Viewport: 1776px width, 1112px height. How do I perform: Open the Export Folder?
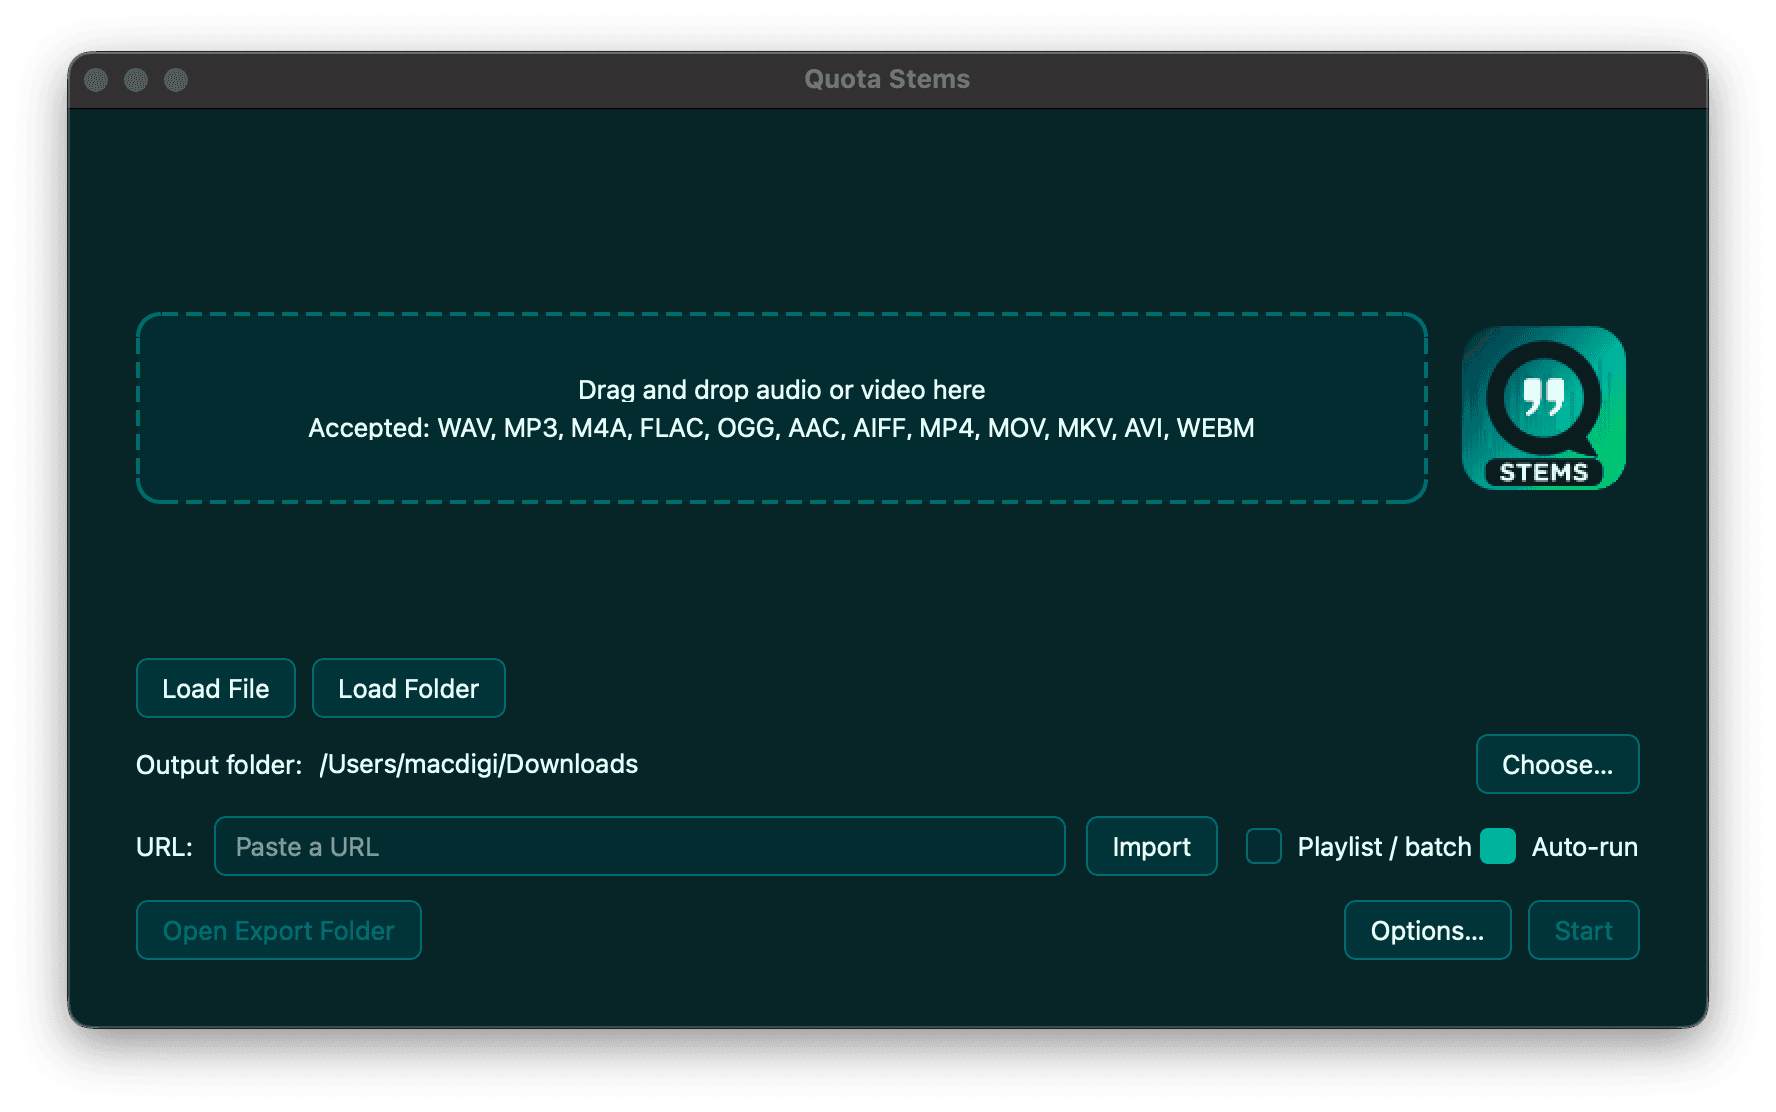tap(278, 930)
